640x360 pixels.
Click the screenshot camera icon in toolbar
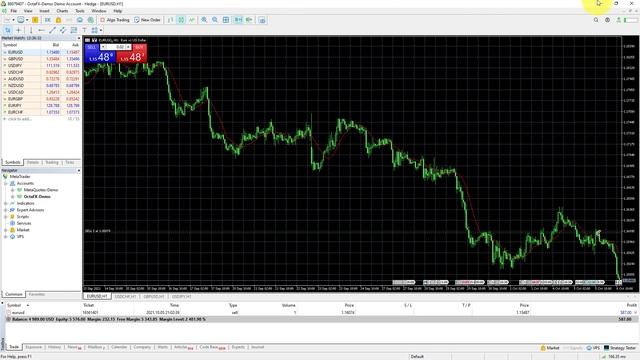point(262,20)
